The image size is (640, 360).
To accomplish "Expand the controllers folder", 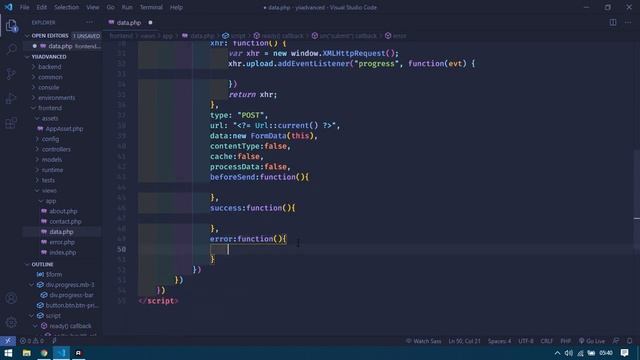I will (56, 149).
